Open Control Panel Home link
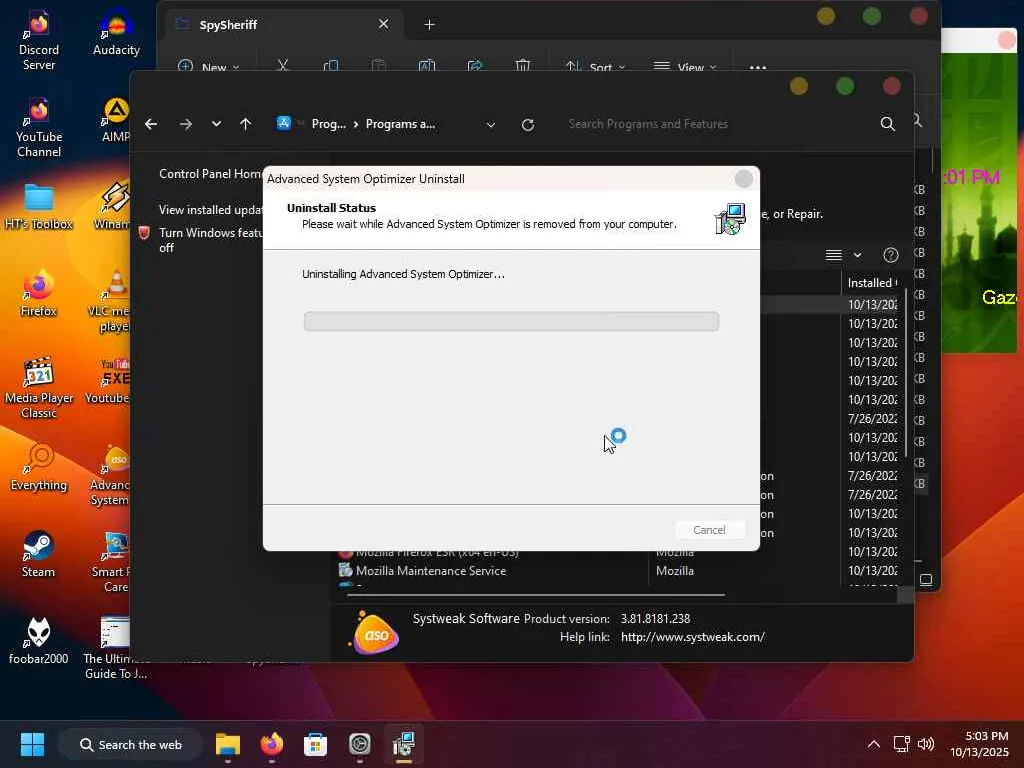 210,174
